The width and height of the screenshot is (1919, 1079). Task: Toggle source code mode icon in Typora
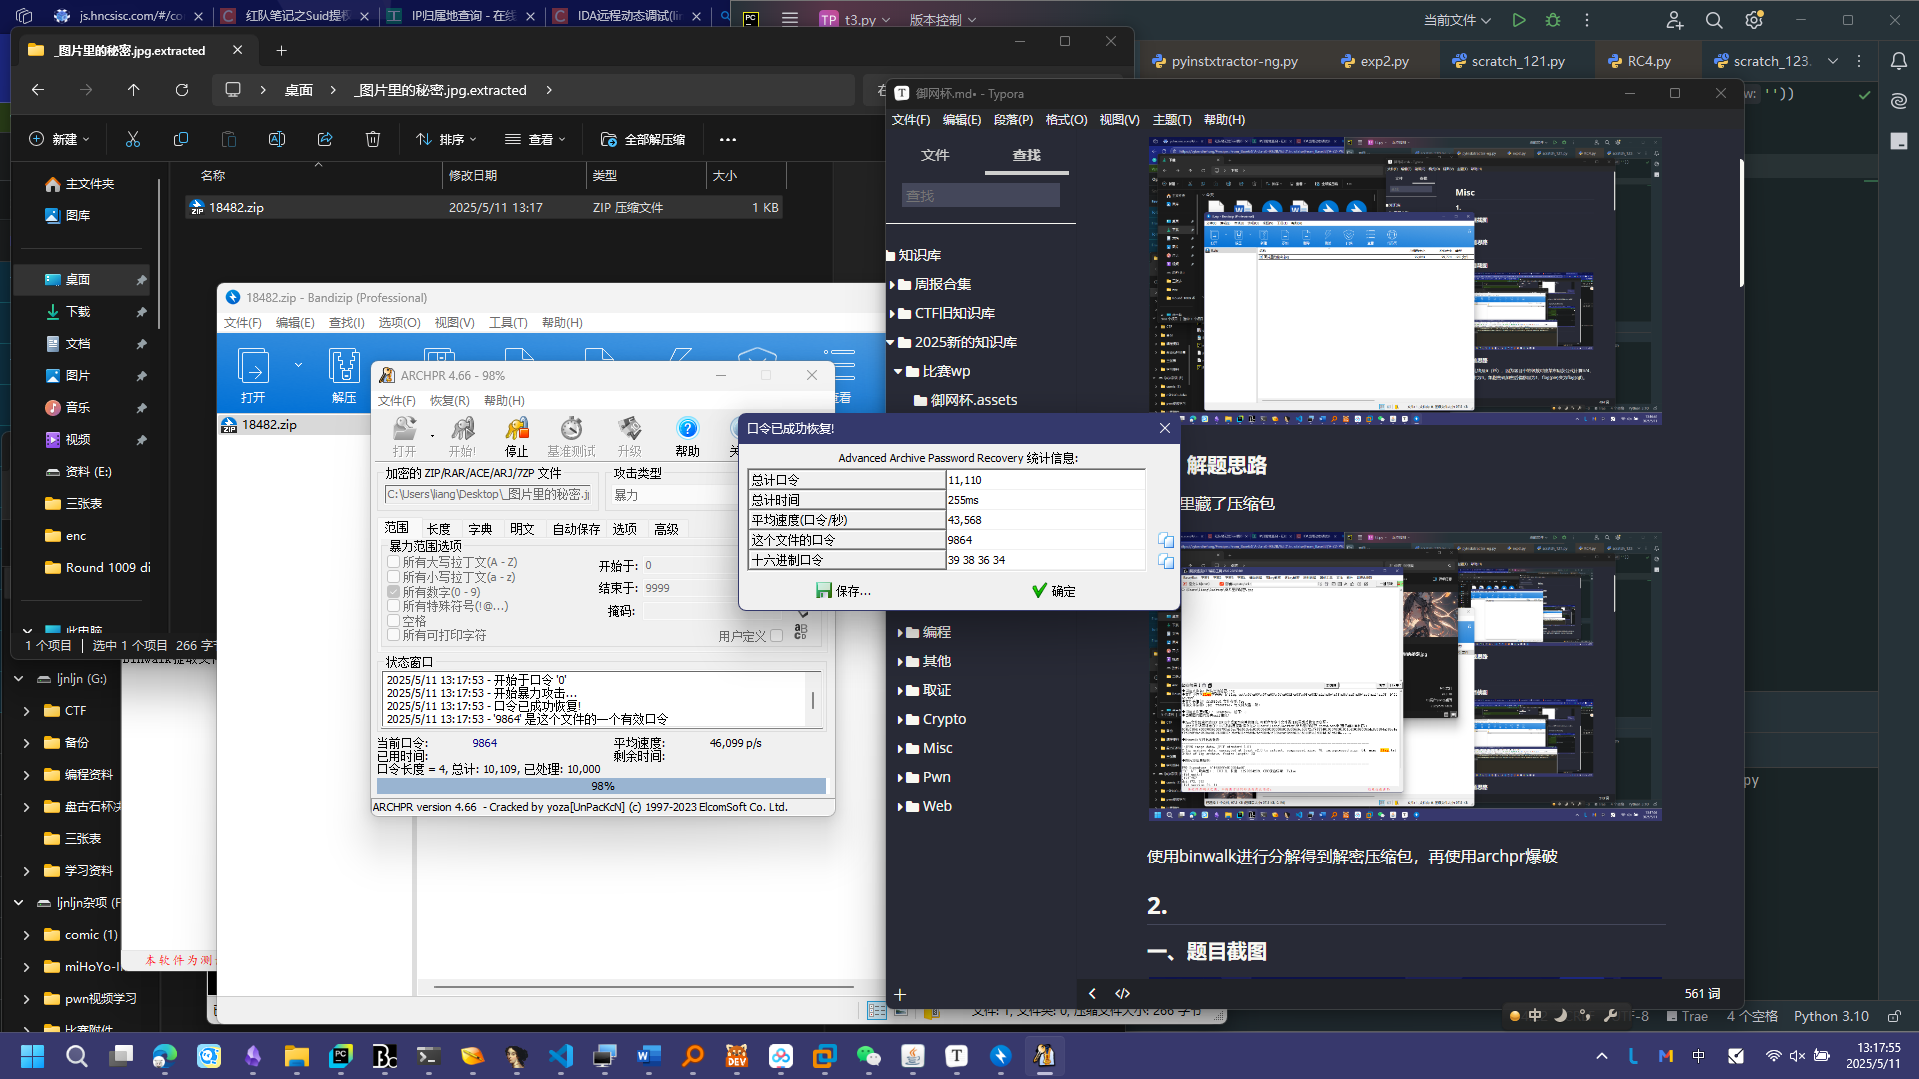pos(1123,993)
